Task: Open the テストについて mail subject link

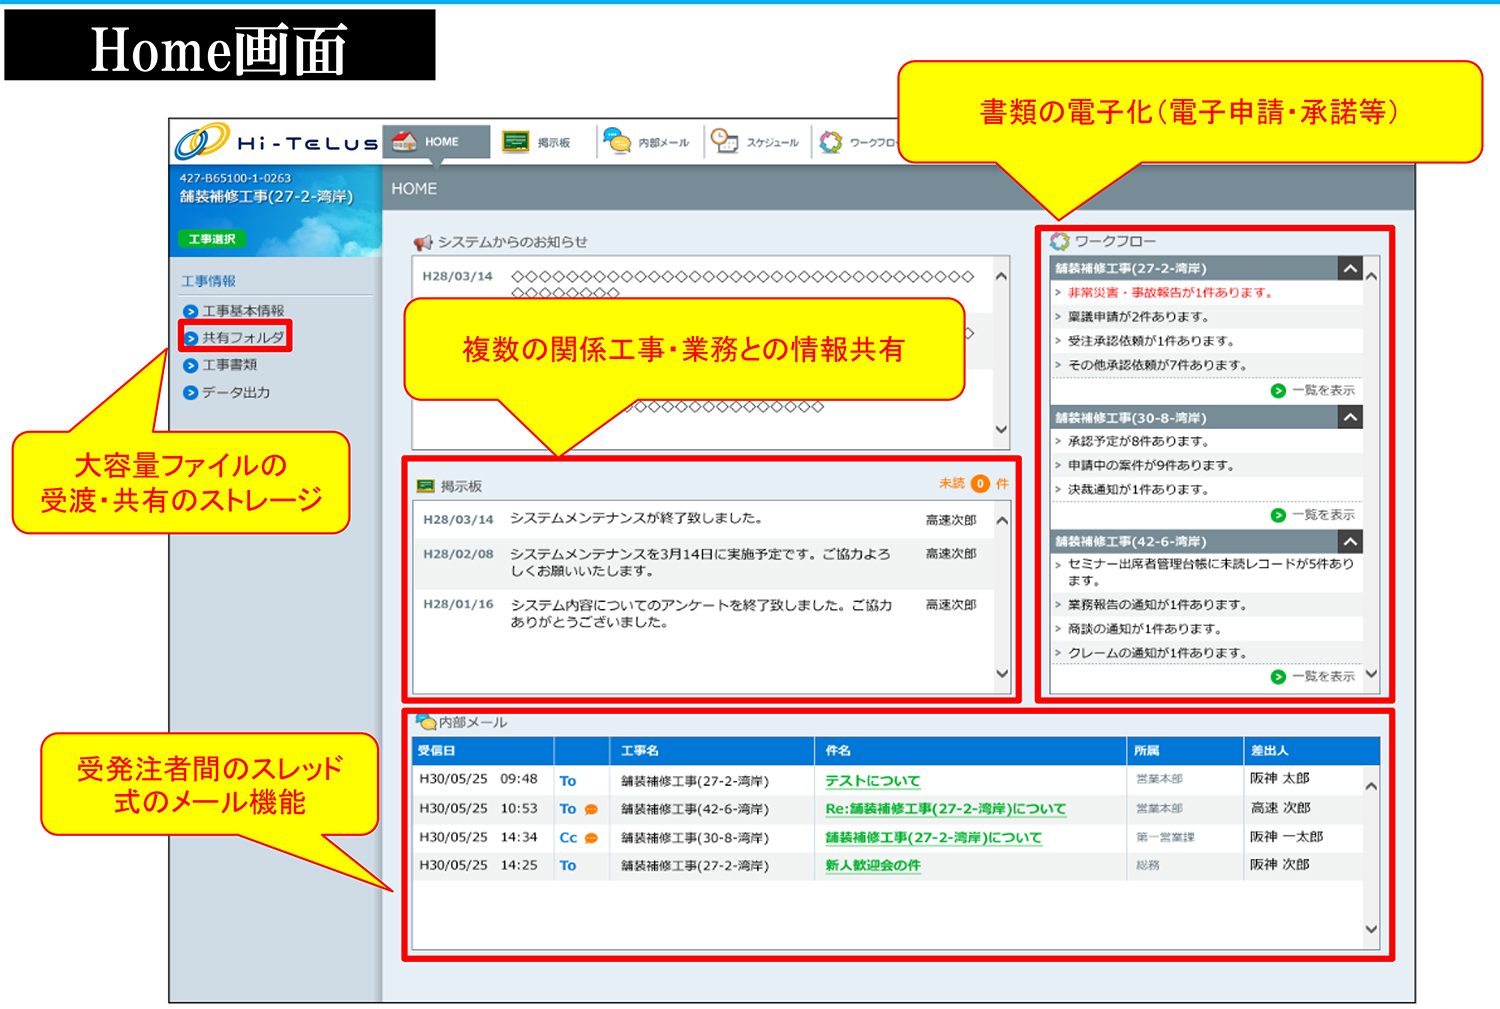Action: 872,781
